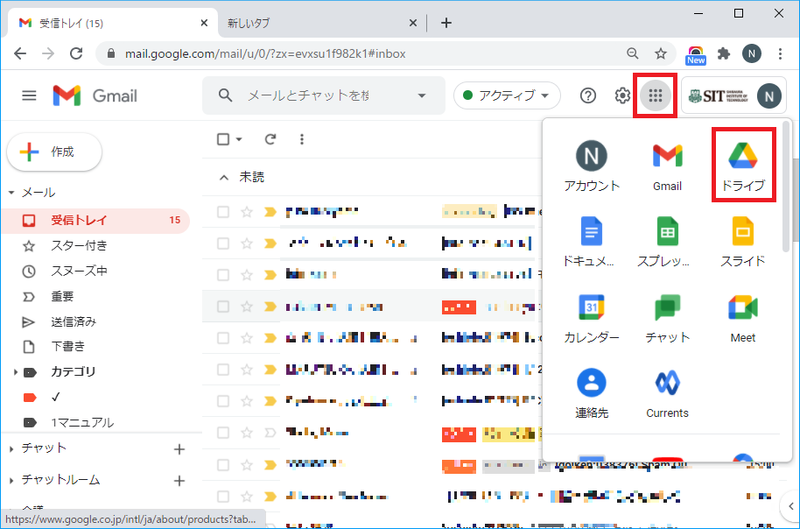Open Chat from the apps panel
This screenshot has height=529, width=800.
(667, 317)
